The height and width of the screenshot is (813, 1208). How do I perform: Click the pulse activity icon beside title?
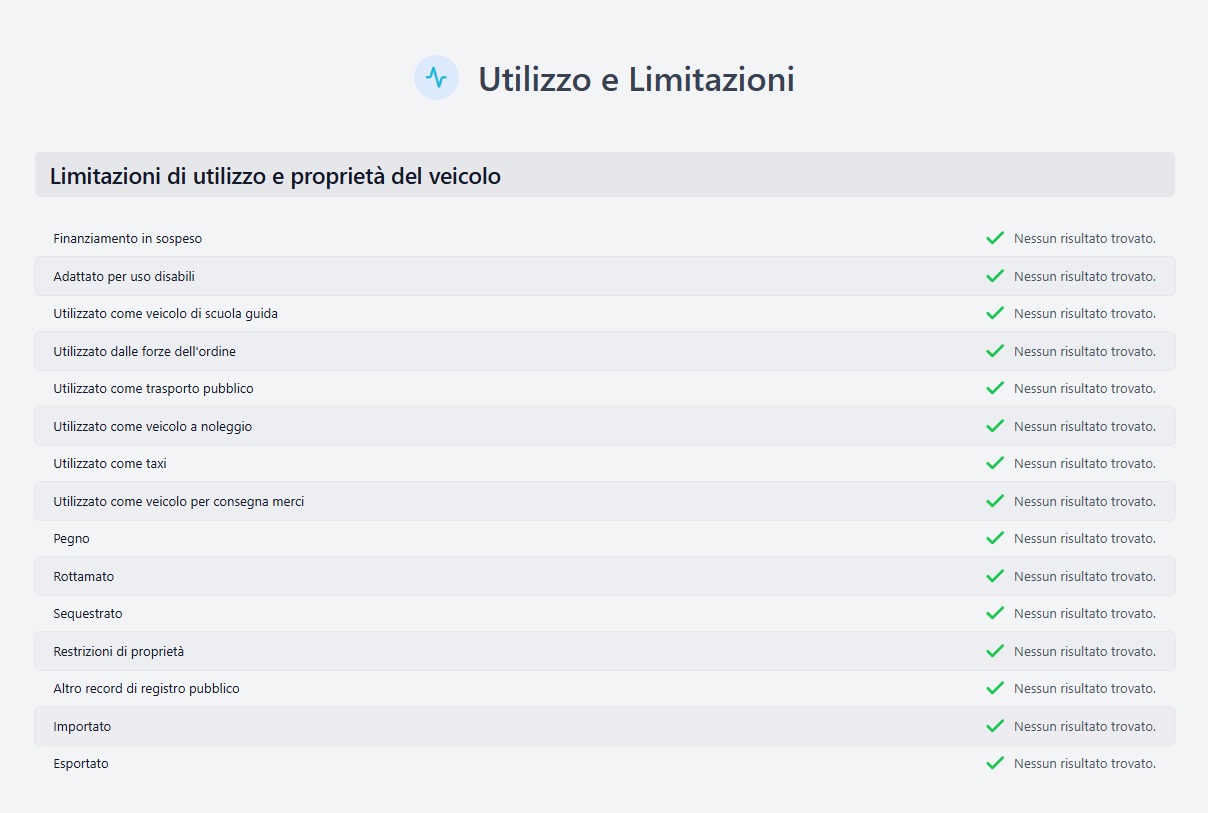click(436, 78)
